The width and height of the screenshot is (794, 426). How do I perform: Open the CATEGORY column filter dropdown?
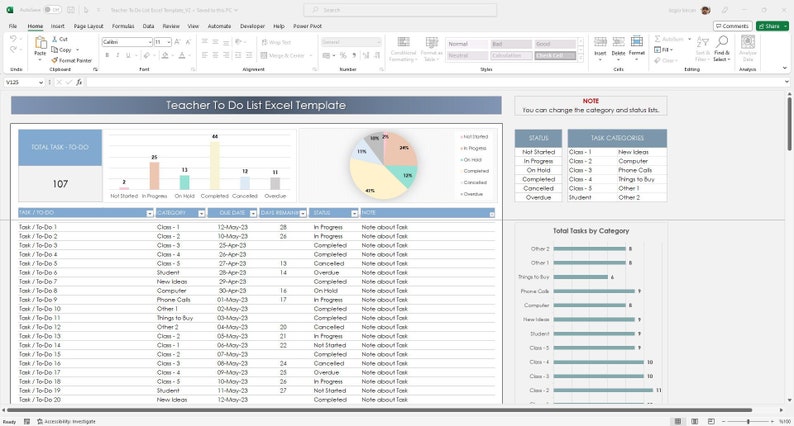pyautogui.click(x=201, y=214)
